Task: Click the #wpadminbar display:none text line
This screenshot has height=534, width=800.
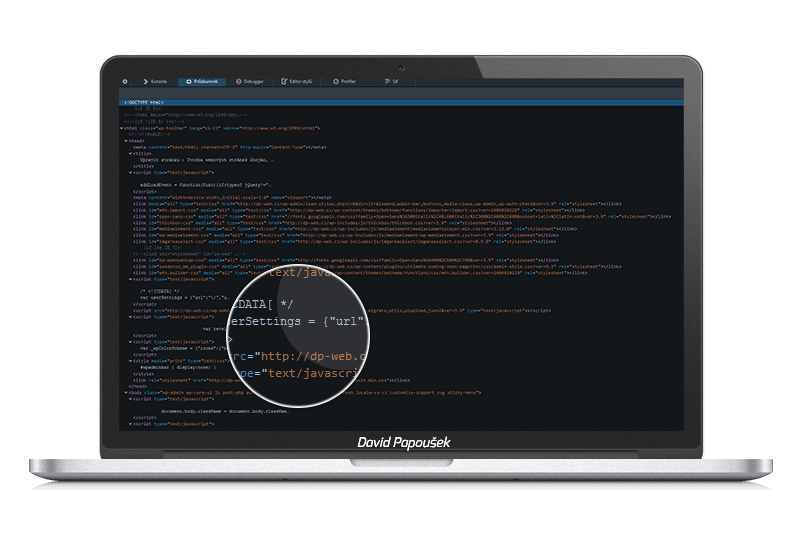Action: click(x=178, y=367)
